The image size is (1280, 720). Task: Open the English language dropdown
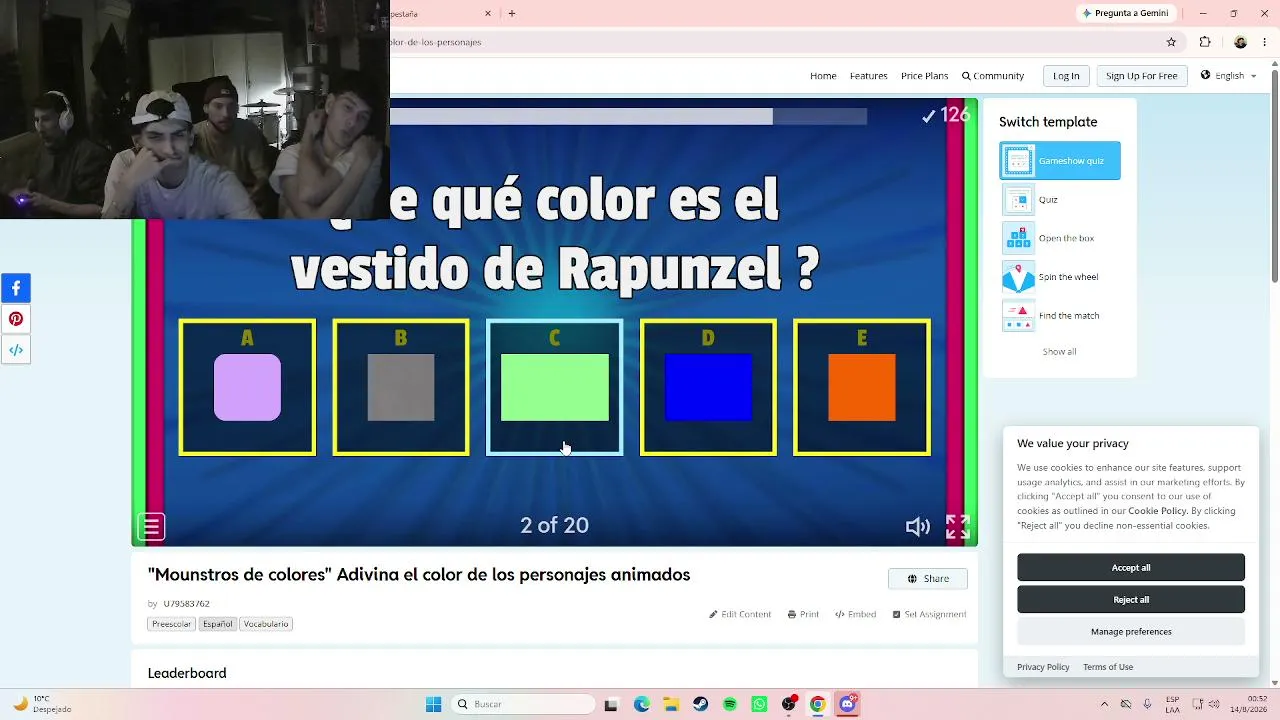click(1229, 76)
